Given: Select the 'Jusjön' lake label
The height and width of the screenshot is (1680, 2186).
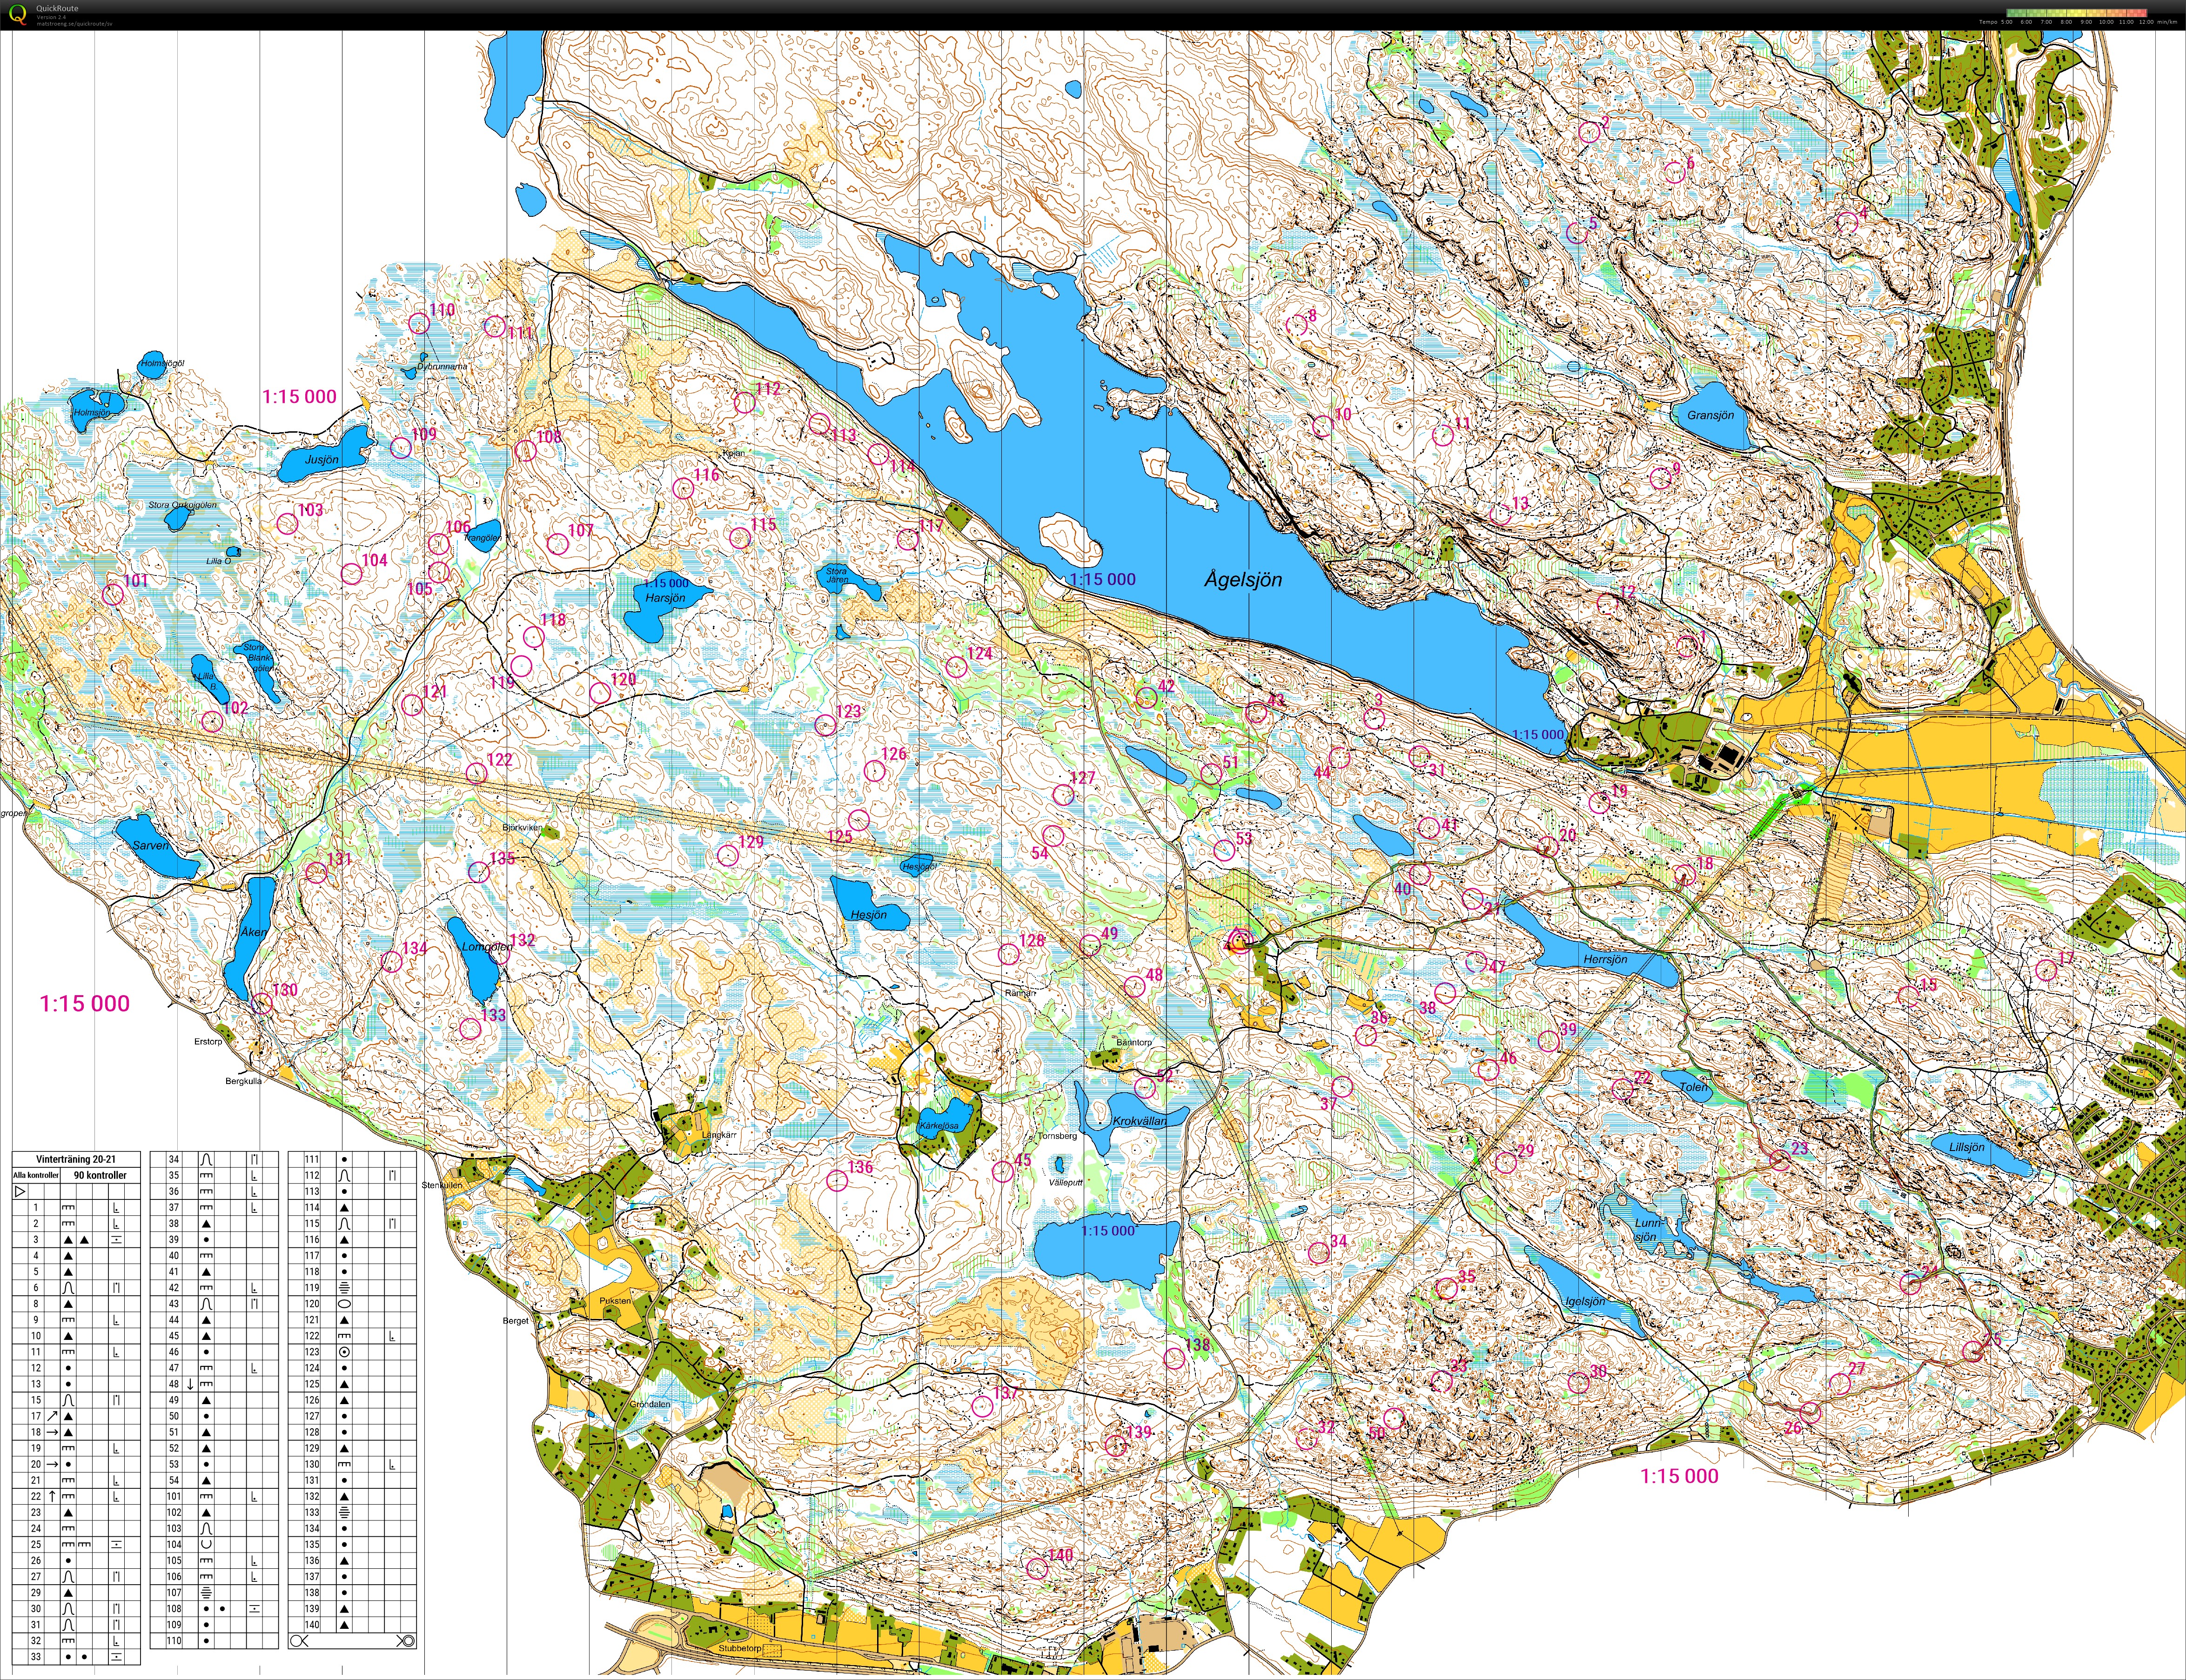Looking at the screenshot, I should (x=321, y=460).
